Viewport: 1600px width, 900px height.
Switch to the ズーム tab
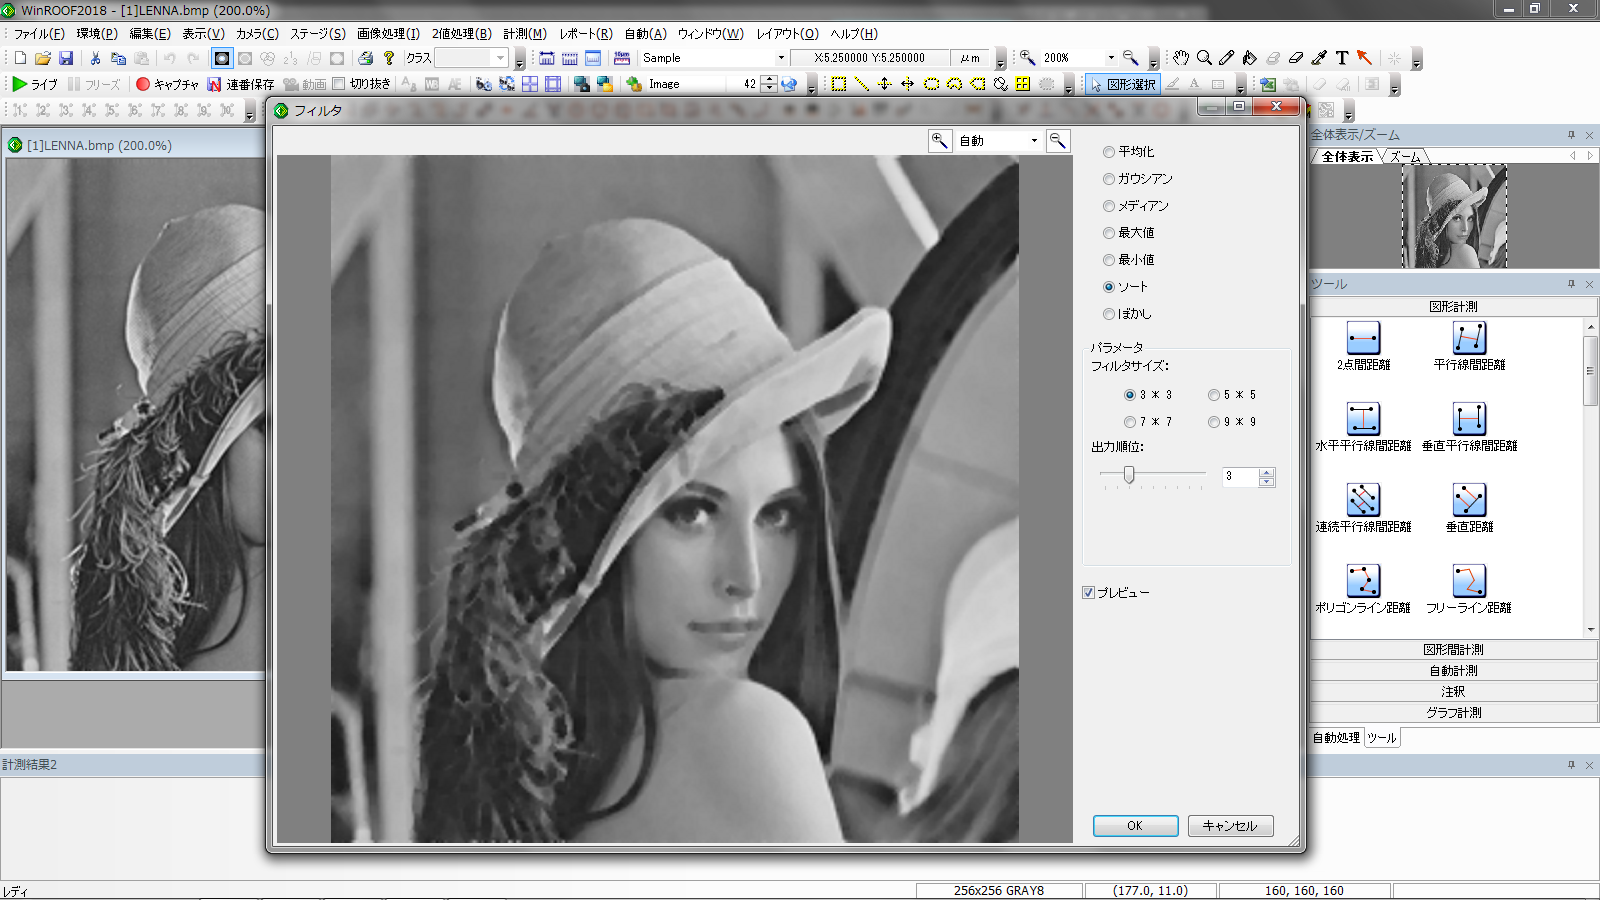tap(1405, 157)
